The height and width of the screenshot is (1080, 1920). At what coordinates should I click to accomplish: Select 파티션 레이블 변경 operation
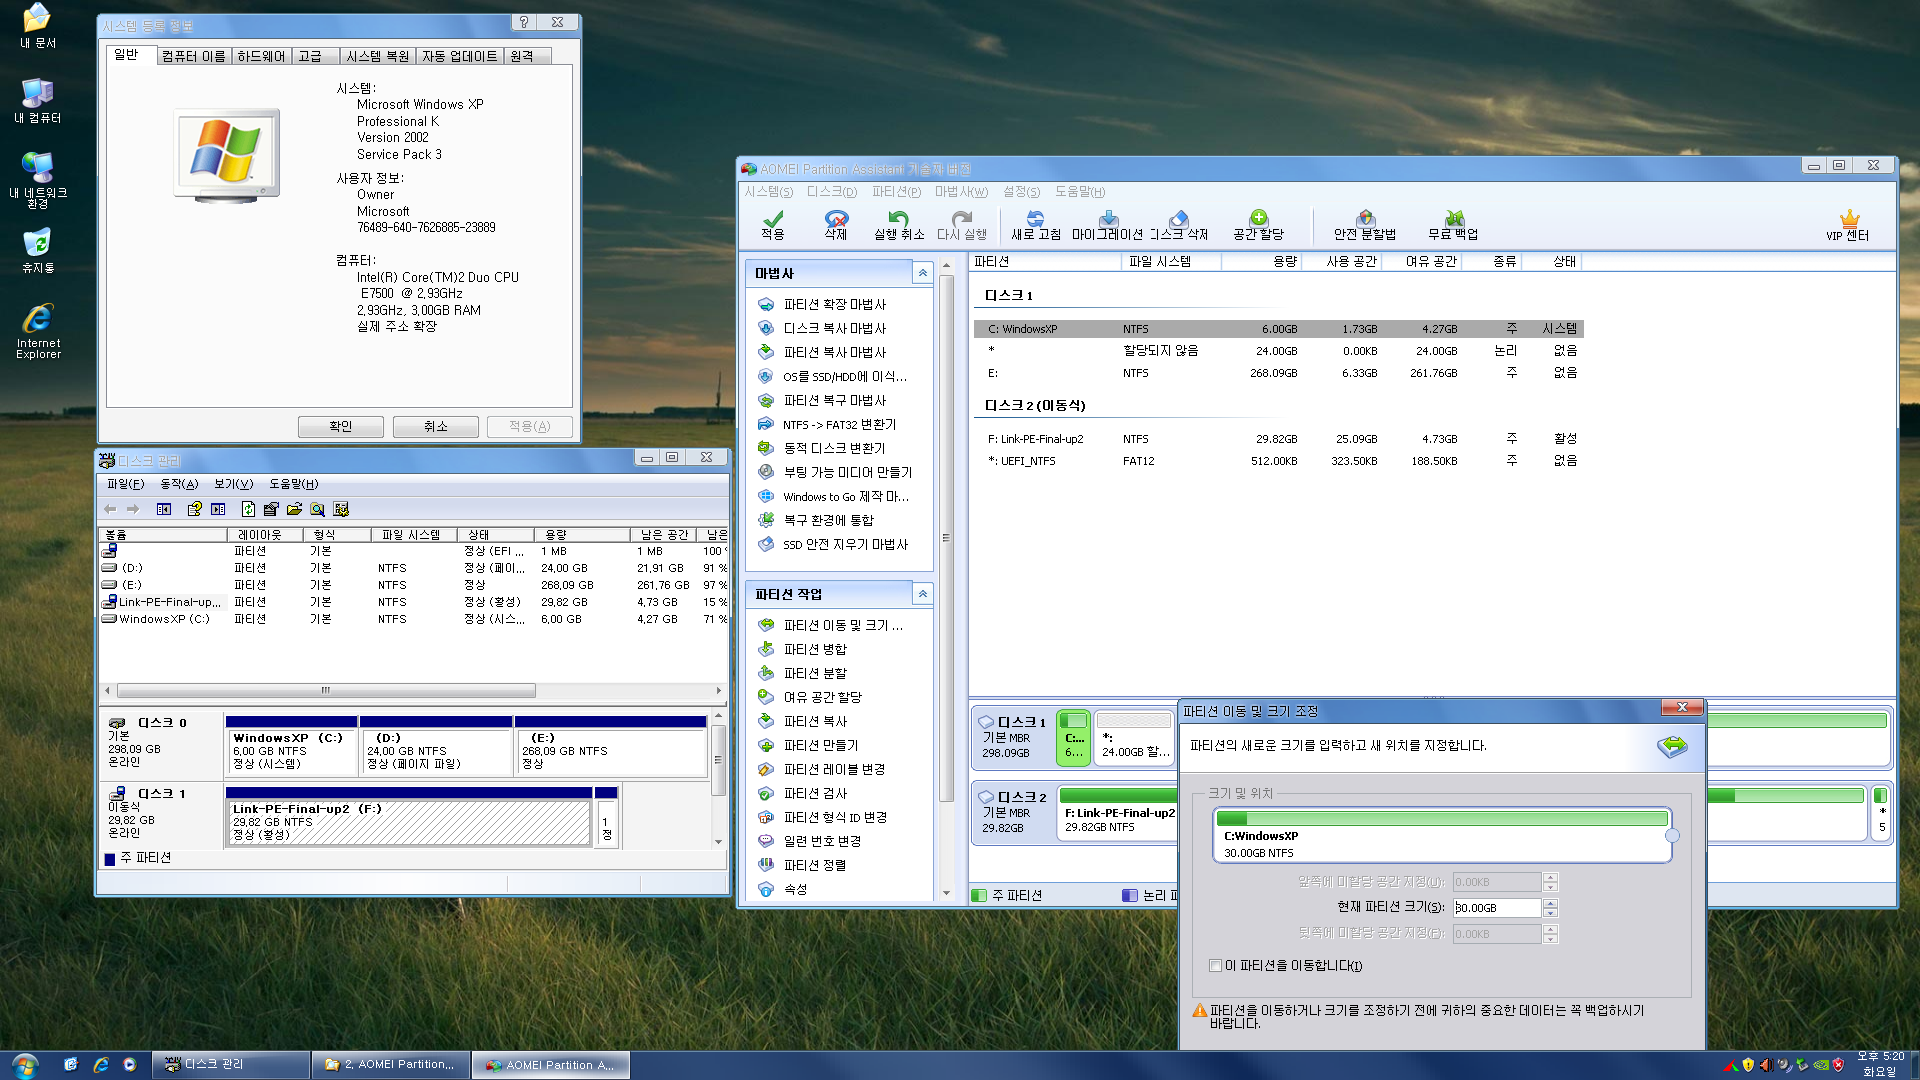point(833,769)
